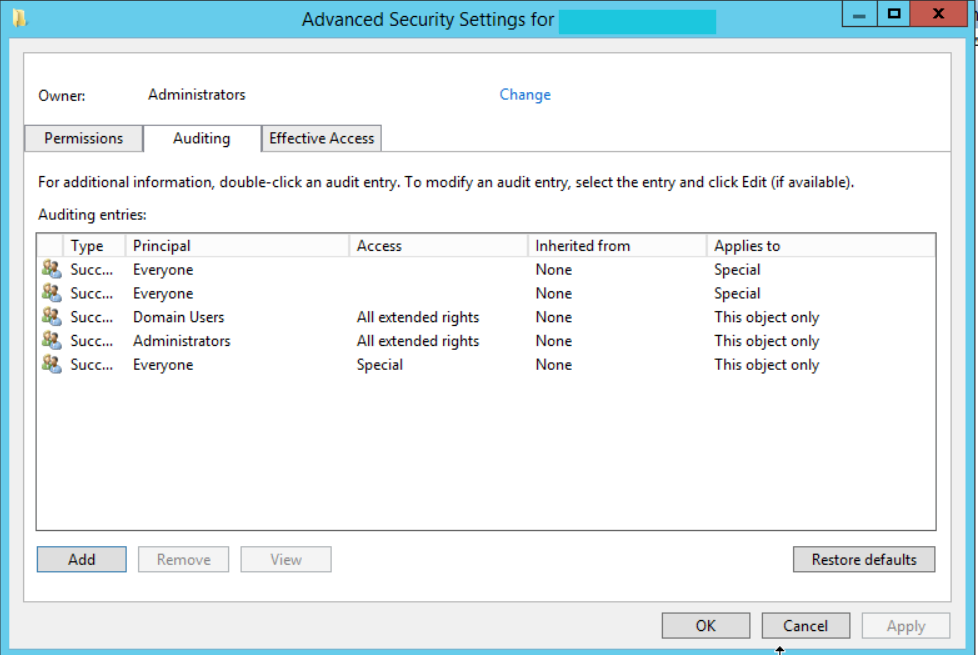
Task: Click the Remove button
Action: [183, 559]
